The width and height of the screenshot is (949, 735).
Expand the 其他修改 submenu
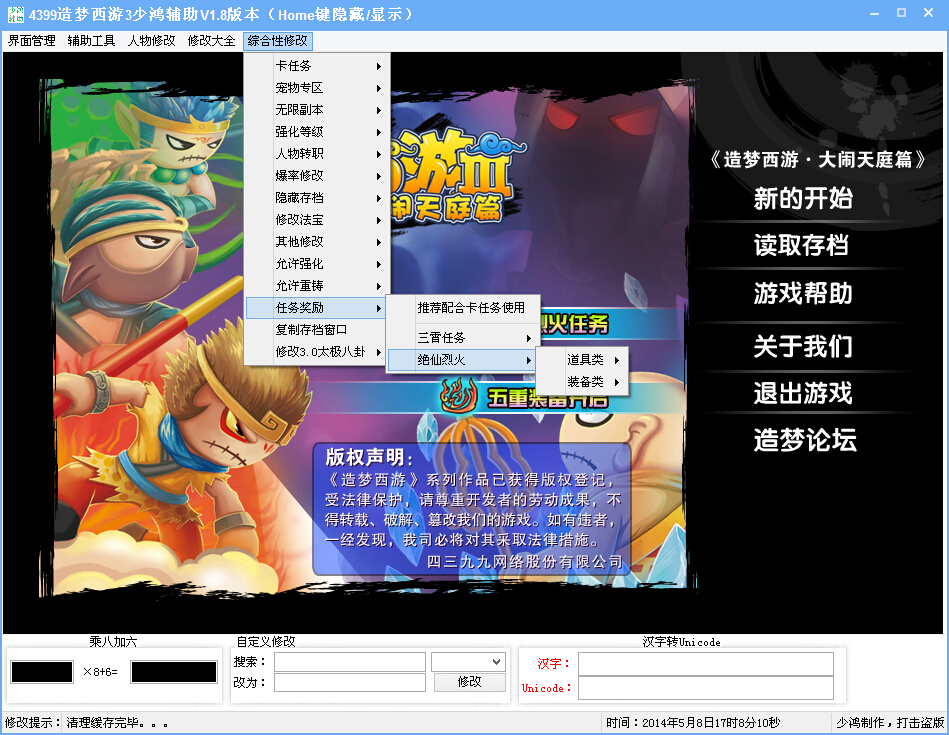point(316,242)
